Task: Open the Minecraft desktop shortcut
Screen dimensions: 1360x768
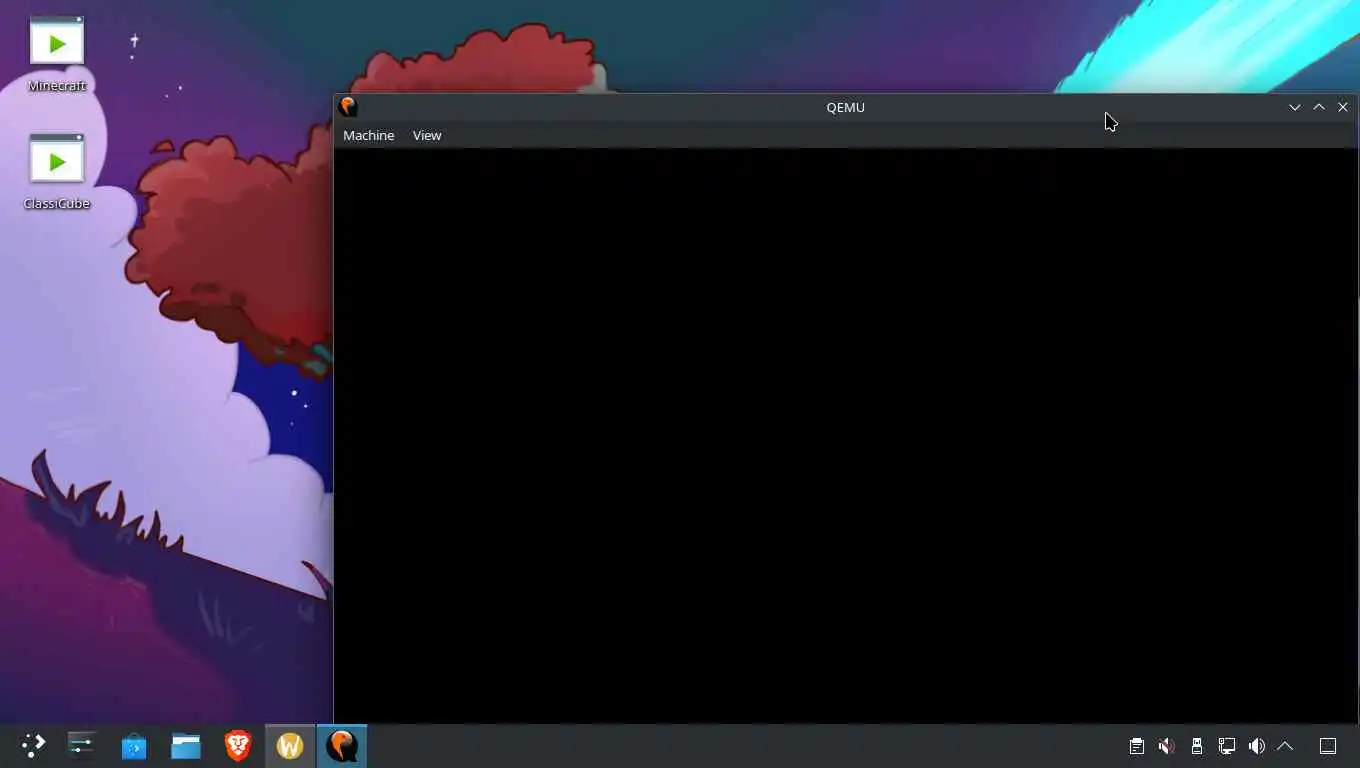Action: pos(57,55)
